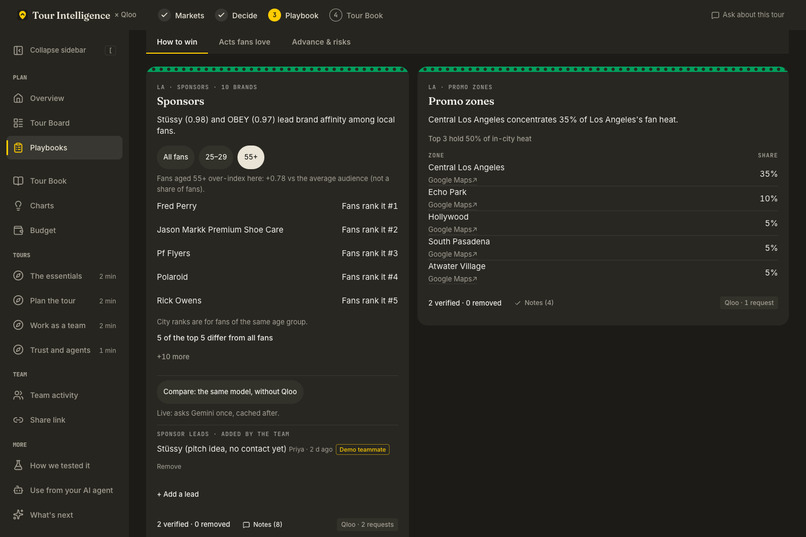
Task: Open Team activity in the sidebar
Action: pos(64,395)
